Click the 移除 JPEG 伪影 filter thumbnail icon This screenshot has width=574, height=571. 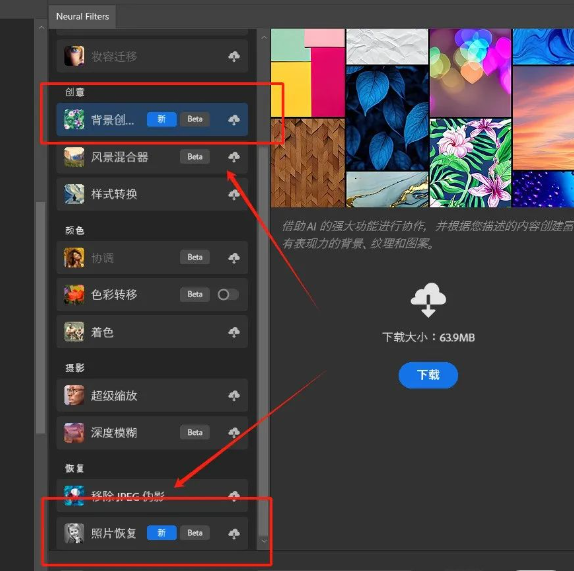click(x=74, y=496)
